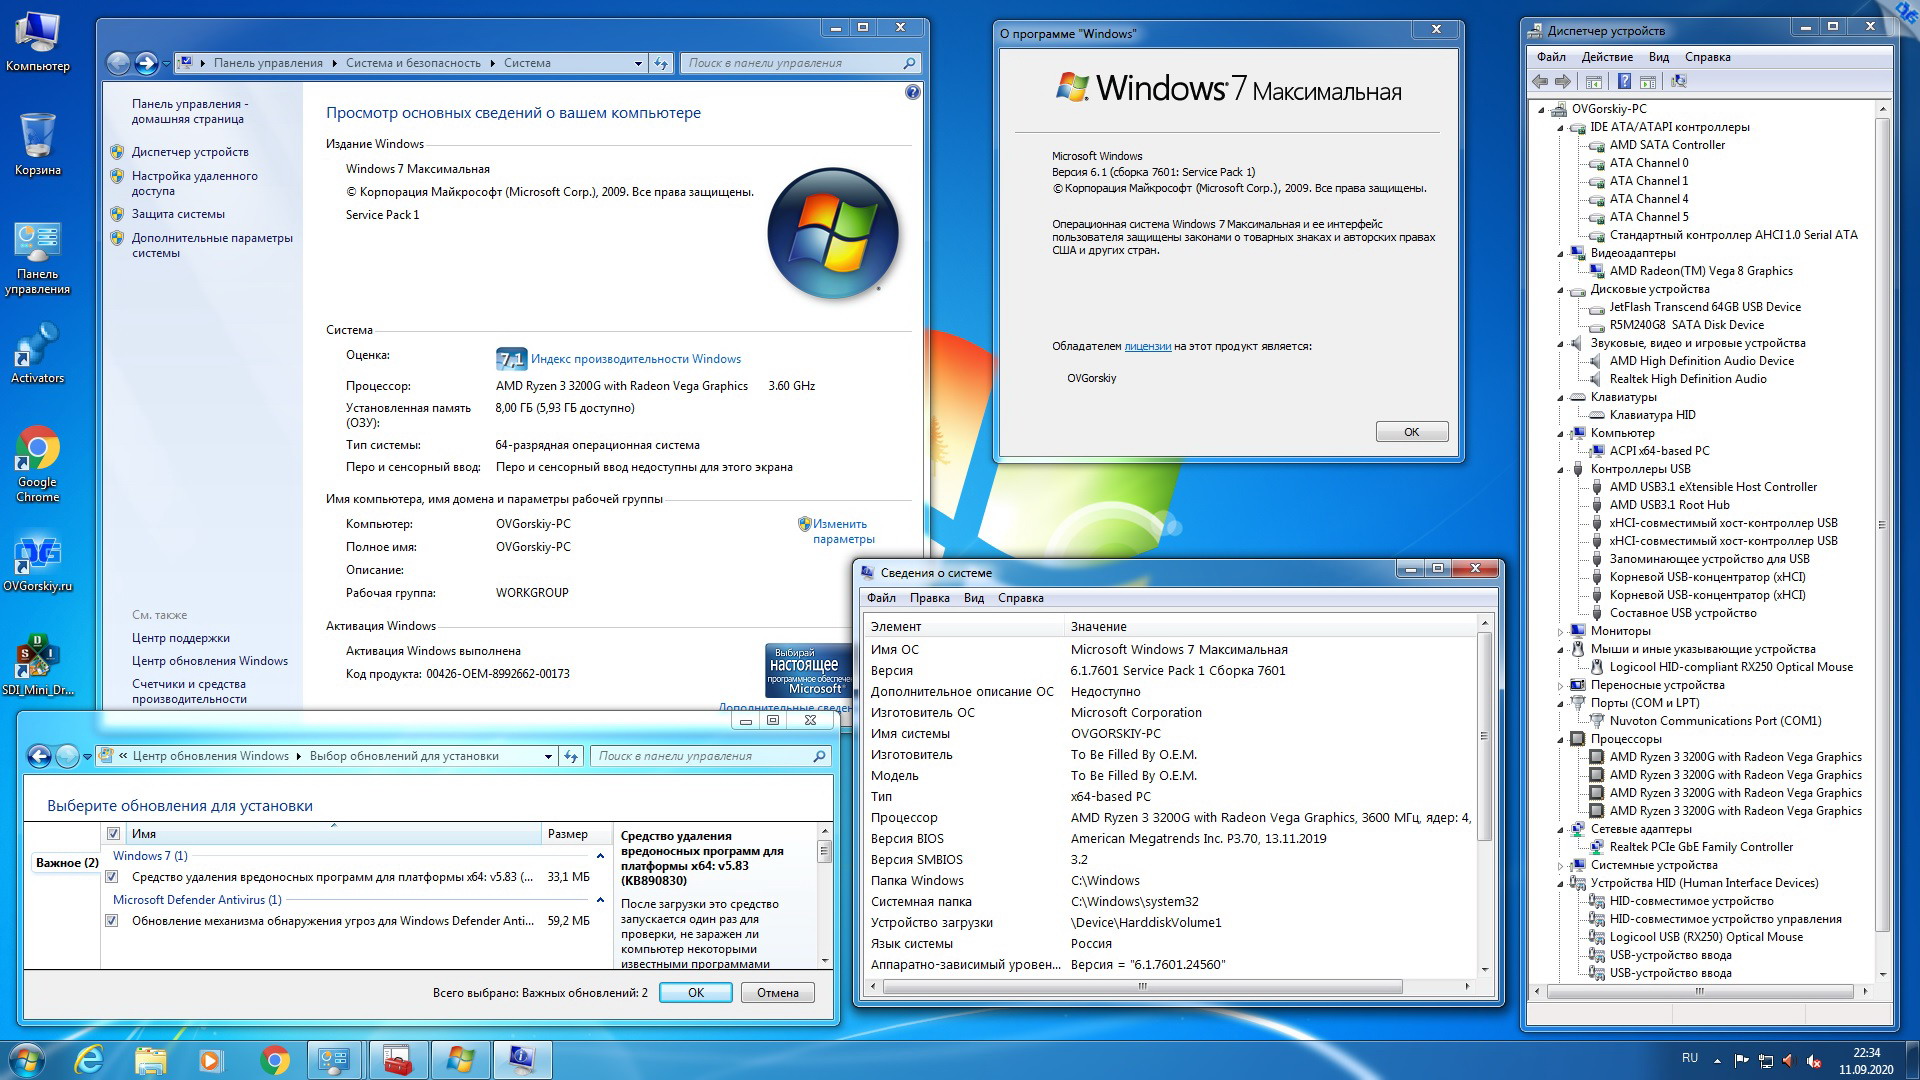This screenshot has width=1920, height=1080.
Task: Open Internet Explorer from the taskbar
Action: coord(89,1060)
